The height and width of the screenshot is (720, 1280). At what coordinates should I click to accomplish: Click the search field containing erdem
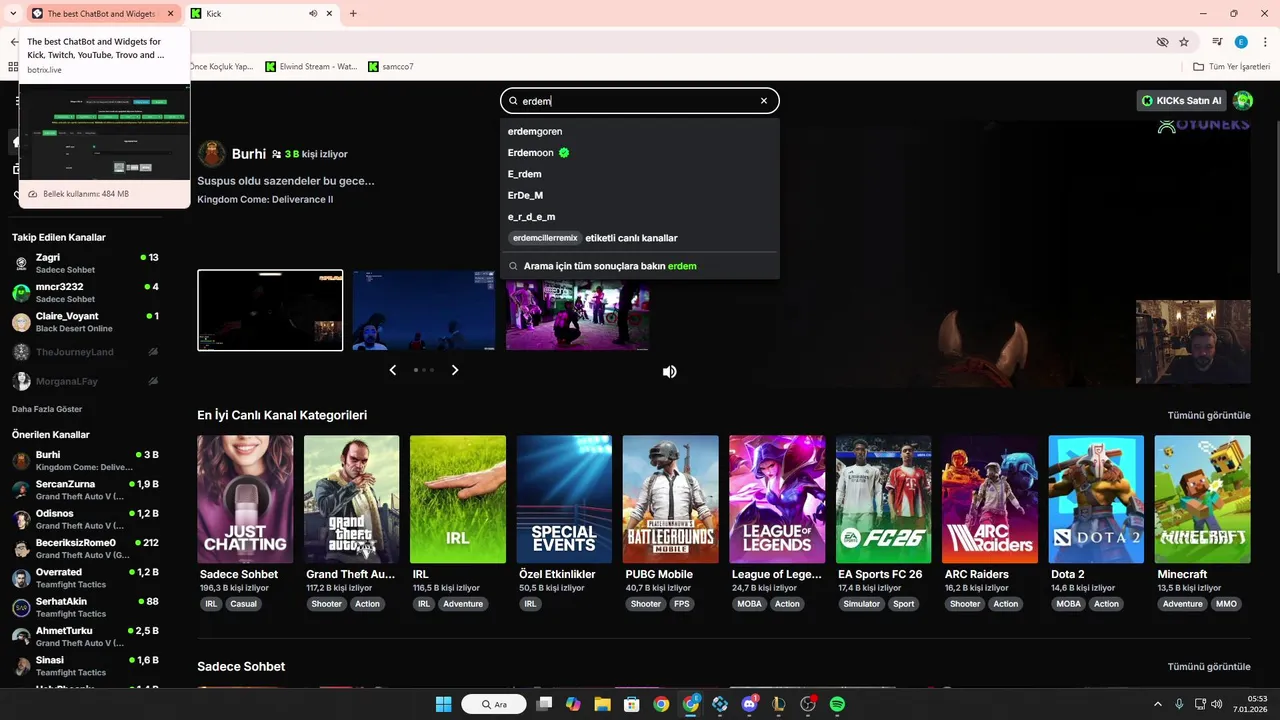639,101
